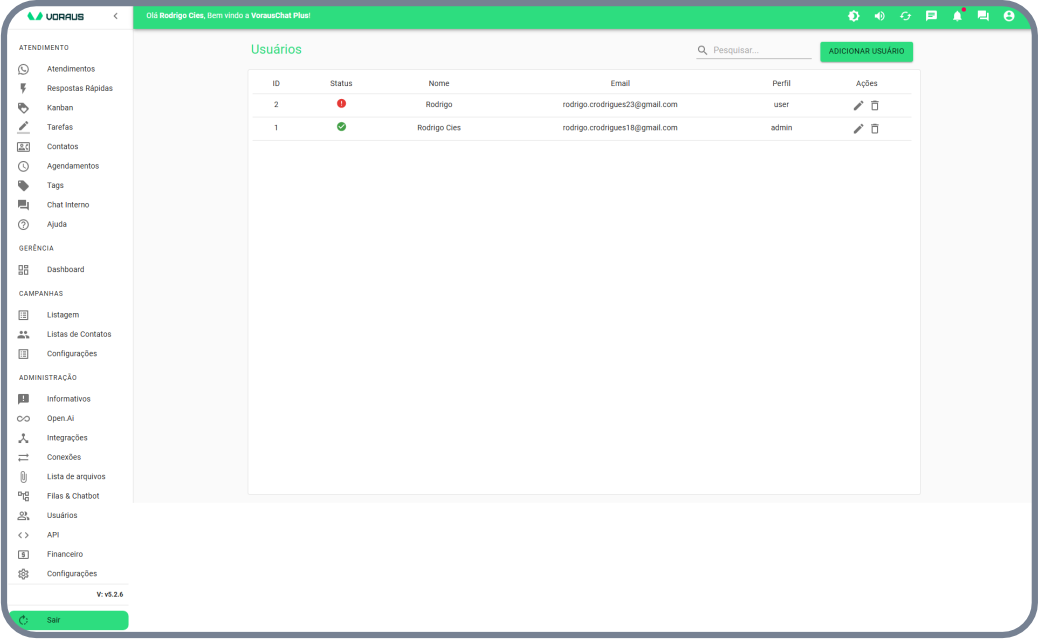Focus the Pesquisar search field
The width and height of the screenshot is (1038, 639).
tap(760, 50)
